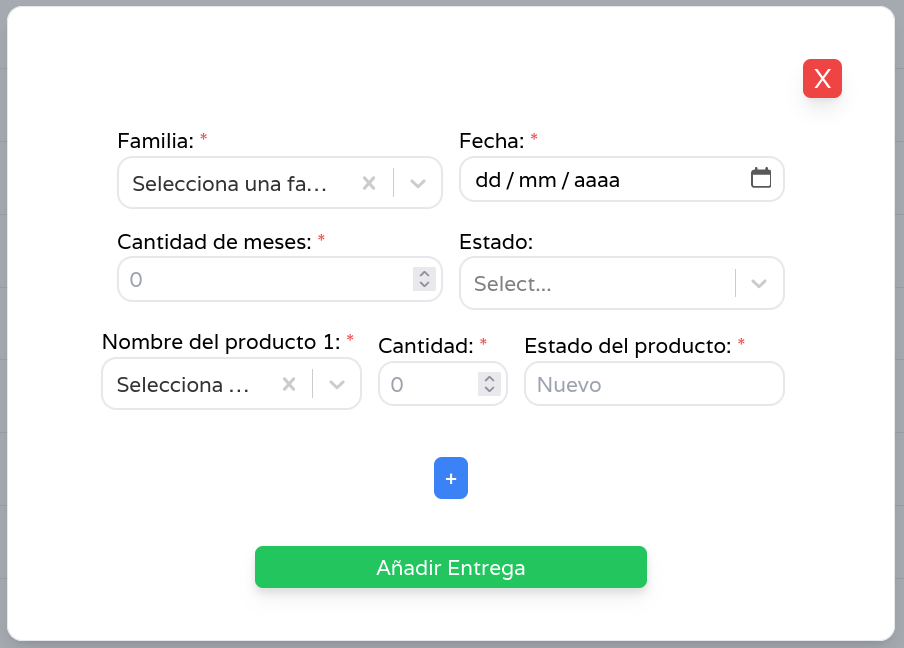Expand the Familia dropdown chevron

point(418,183)
